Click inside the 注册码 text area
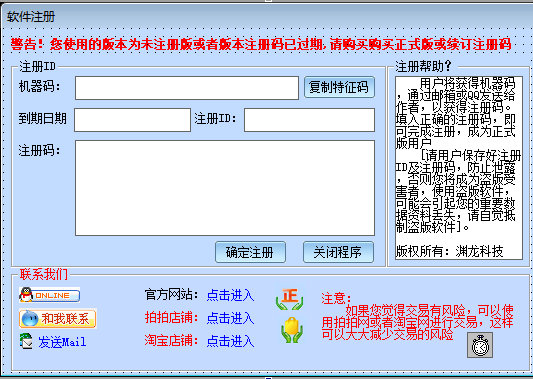The width and height of the screenshot is (533, 379). pyautogui.click(x=225, y=188)
